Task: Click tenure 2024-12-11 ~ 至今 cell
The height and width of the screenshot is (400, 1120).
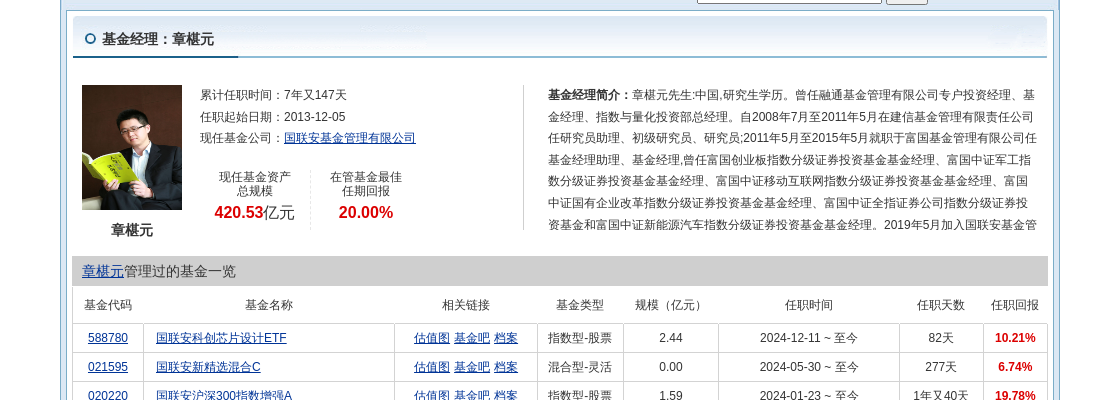Action: (x=809, y=338)
